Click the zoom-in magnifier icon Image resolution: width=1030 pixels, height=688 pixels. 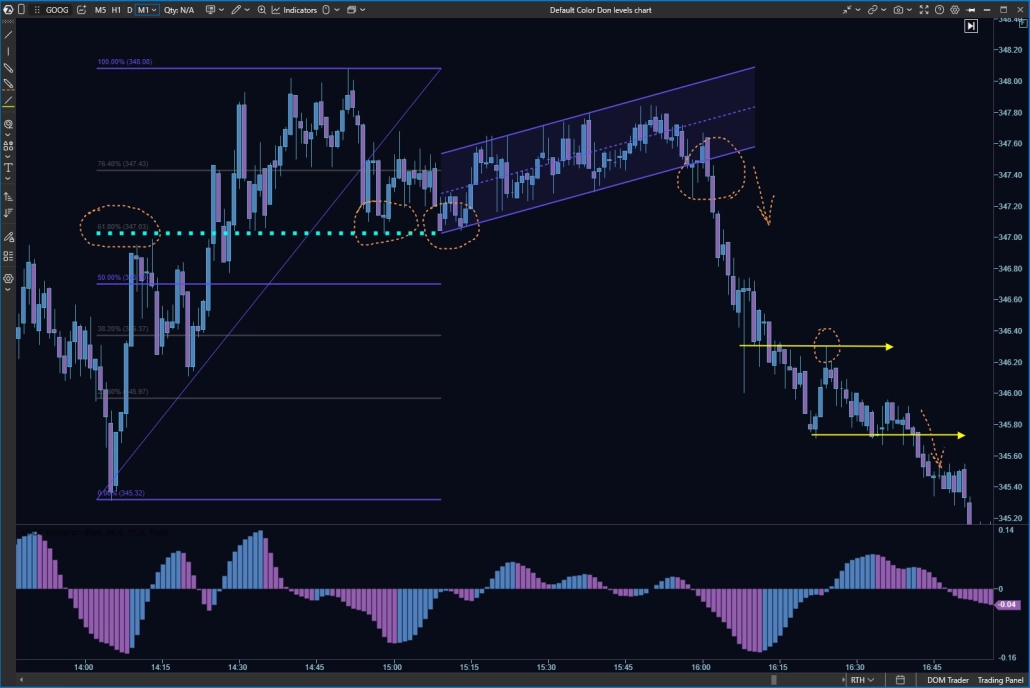pyautogui.click(x=261, y=10)
